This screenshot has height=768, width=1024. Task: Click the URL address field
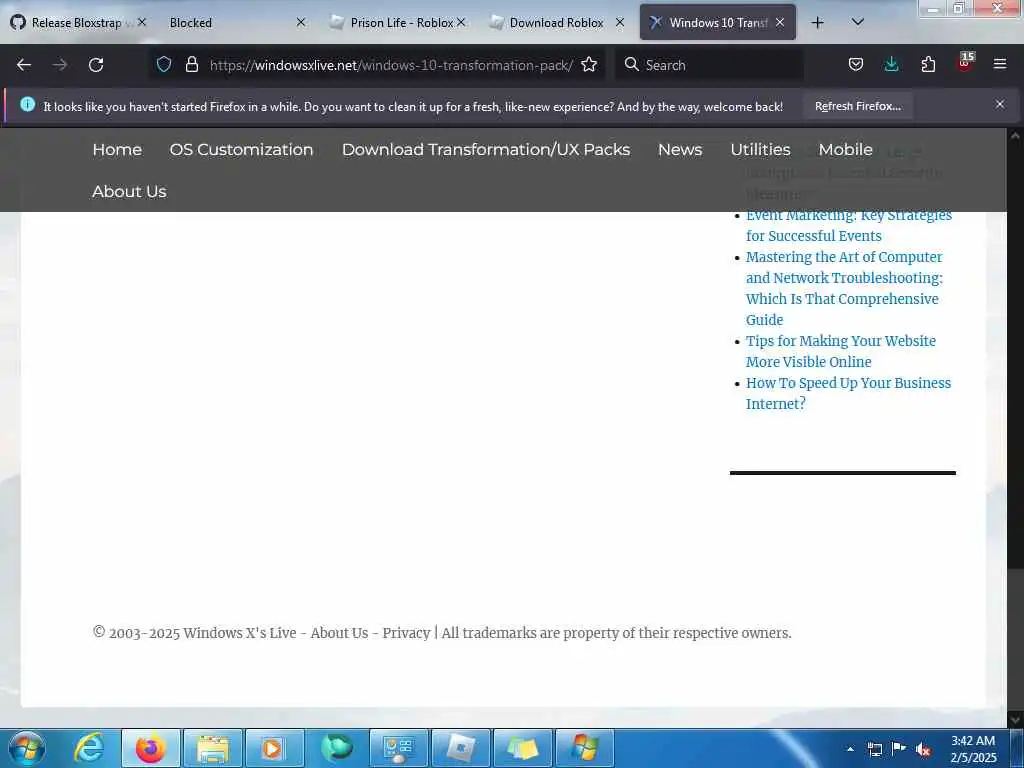(391, 65)
